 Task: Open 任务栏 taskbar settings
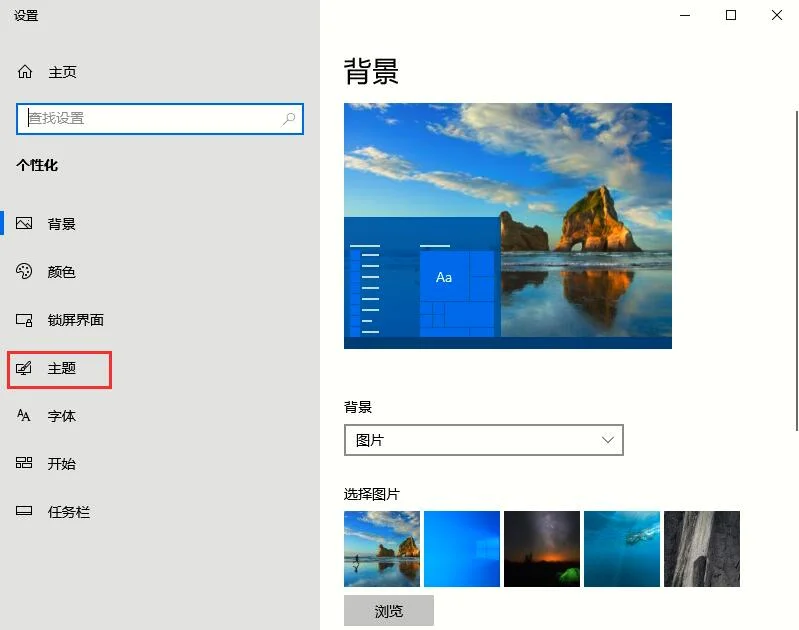[69, 512]
